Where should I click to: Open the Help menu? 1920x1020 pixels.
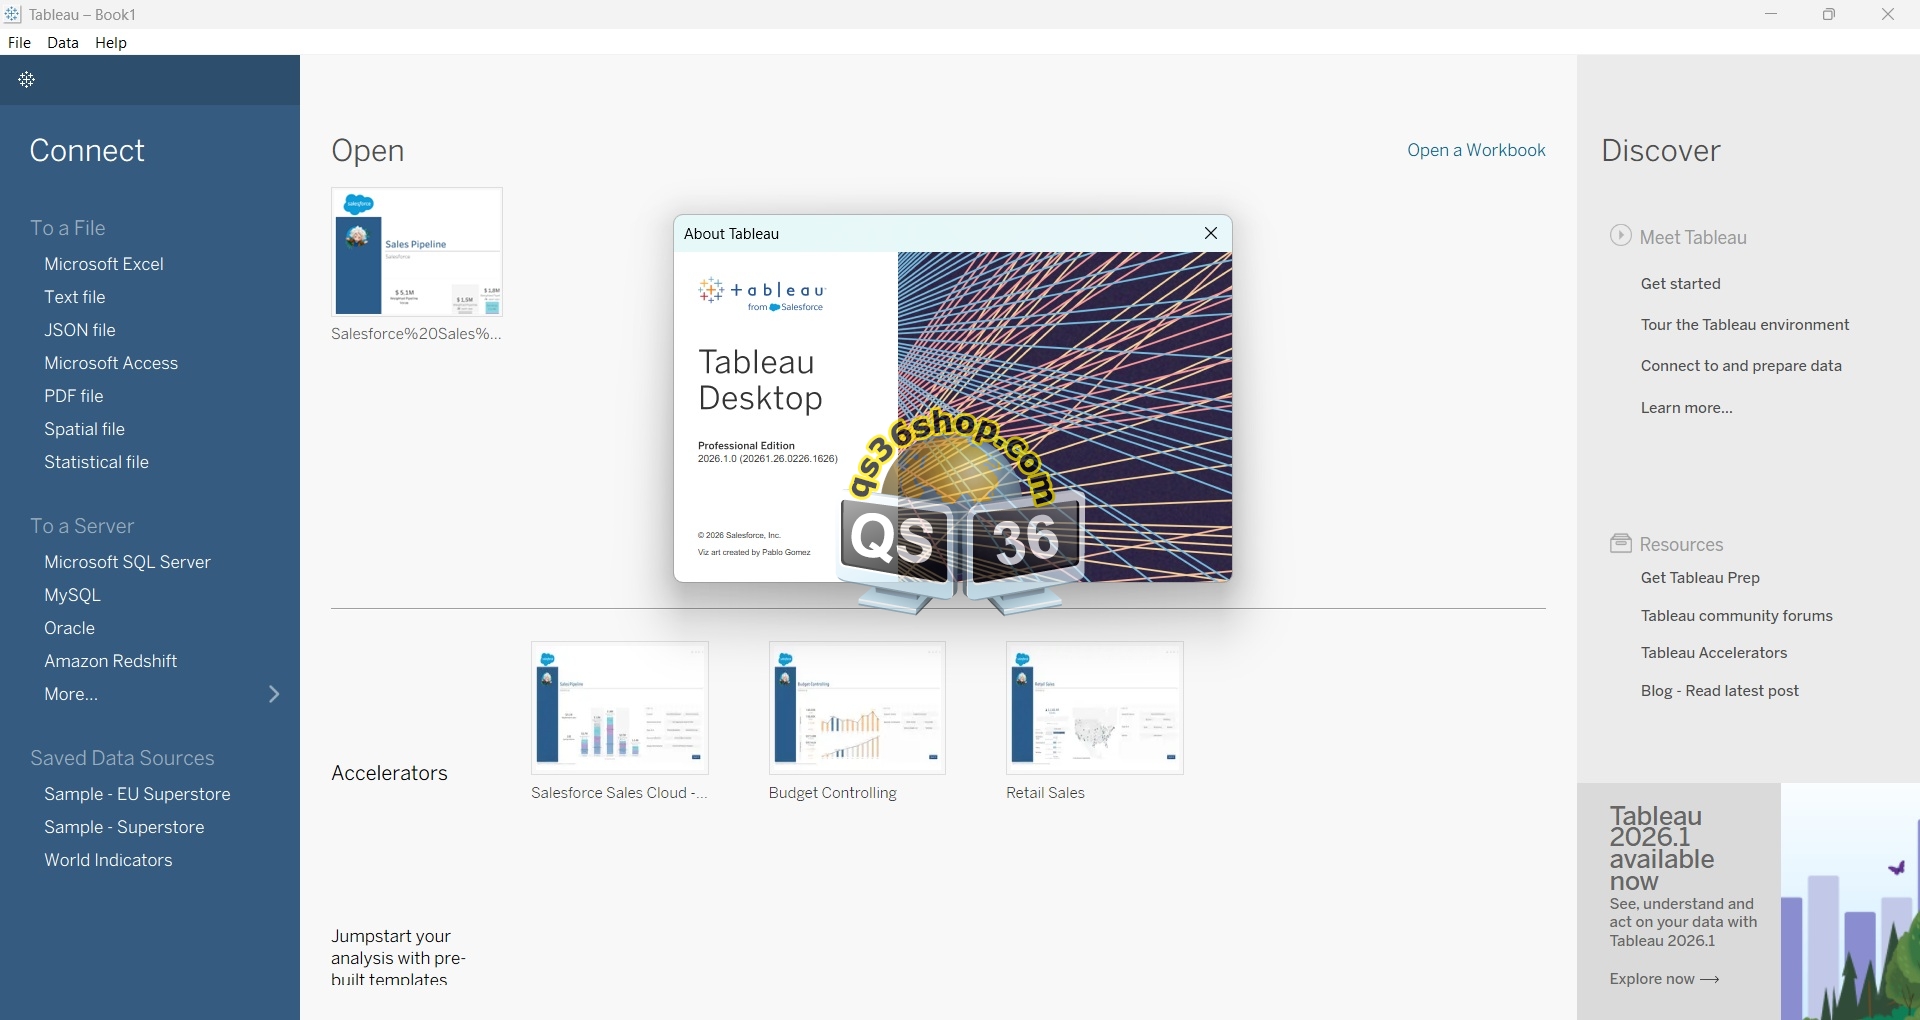coord(111,43)
